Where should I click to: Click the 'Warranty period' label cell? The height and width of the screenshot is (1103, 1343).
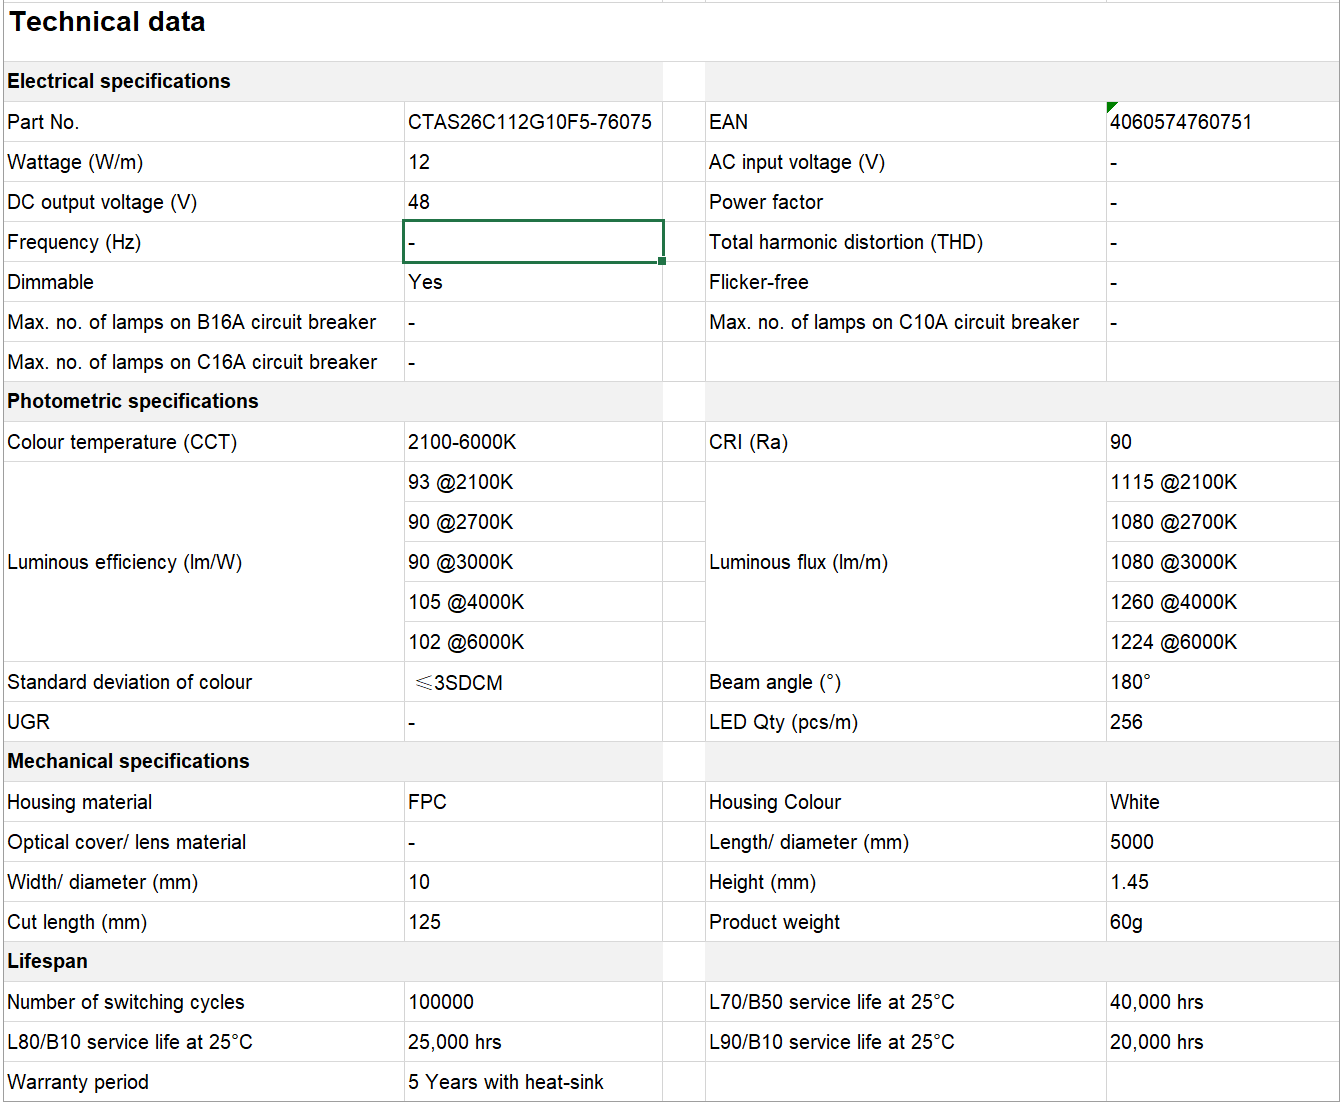point(204,1082)
